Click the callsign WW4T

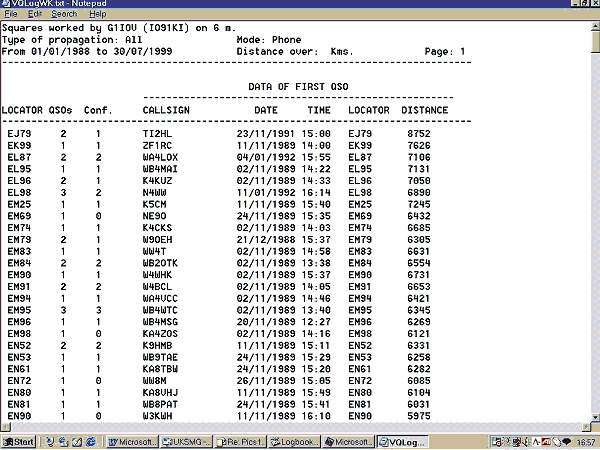pyautogui.click(x=155, y=251)
